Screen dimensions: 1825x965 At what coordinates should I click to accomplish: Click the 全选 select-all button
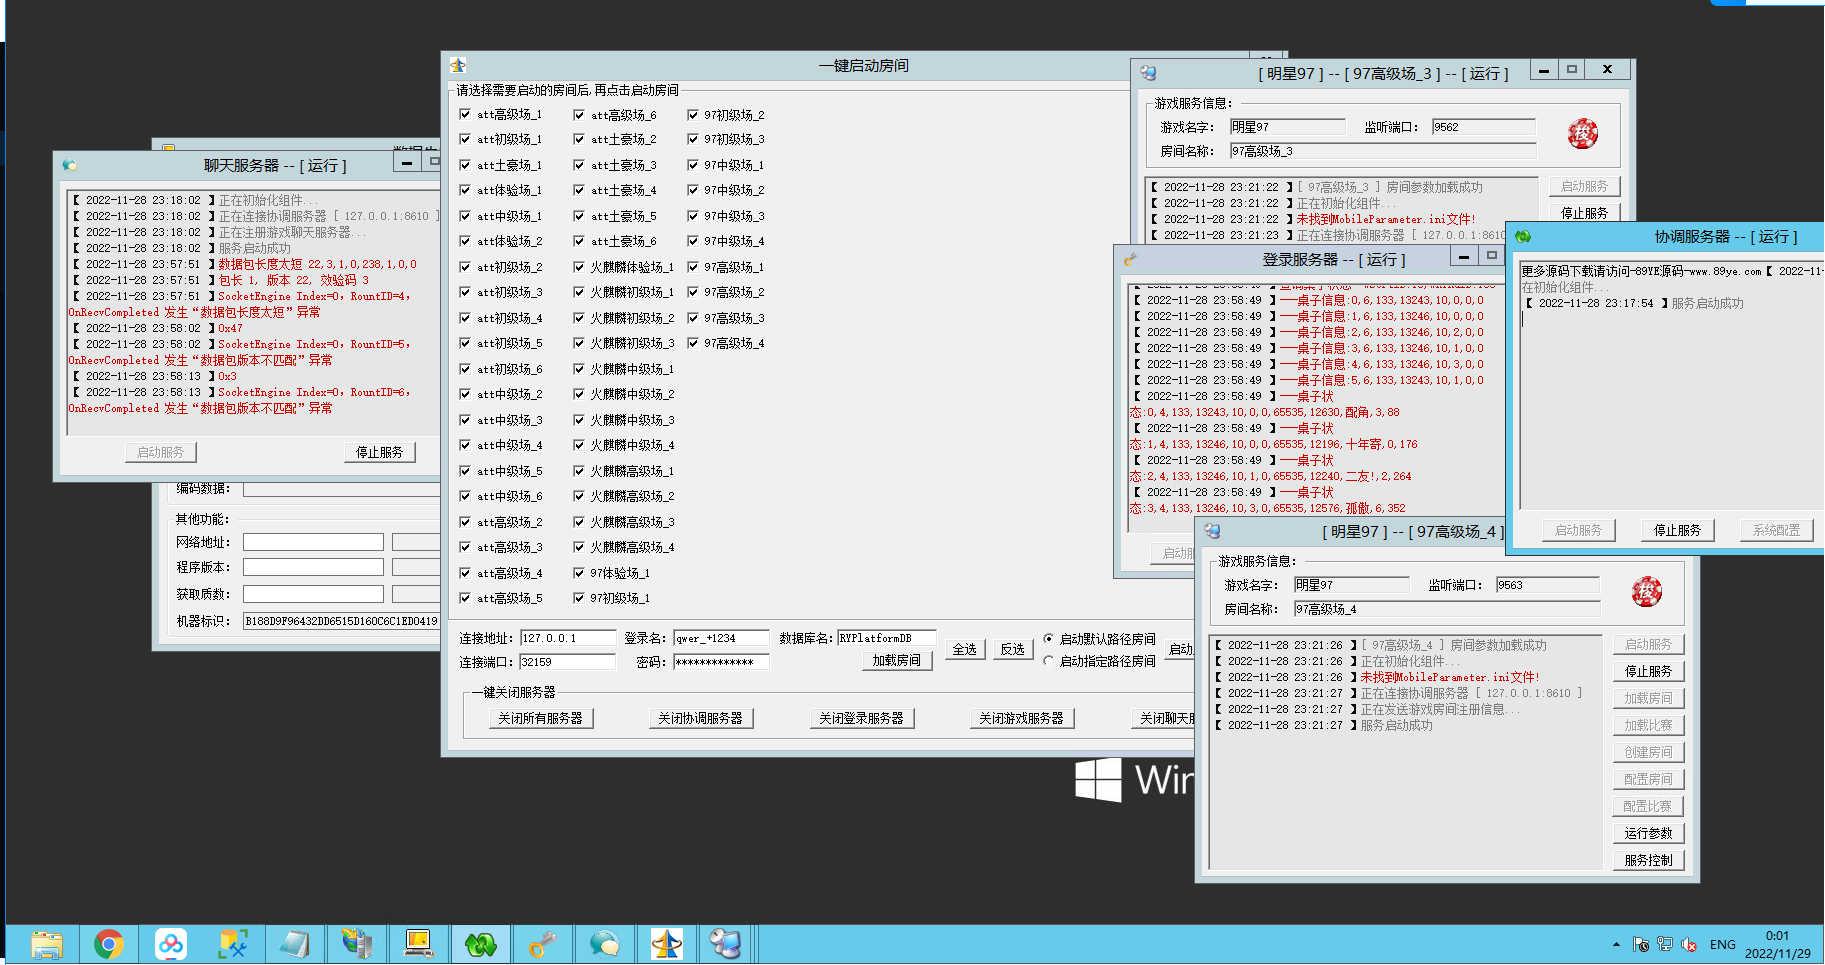point(964,649)
